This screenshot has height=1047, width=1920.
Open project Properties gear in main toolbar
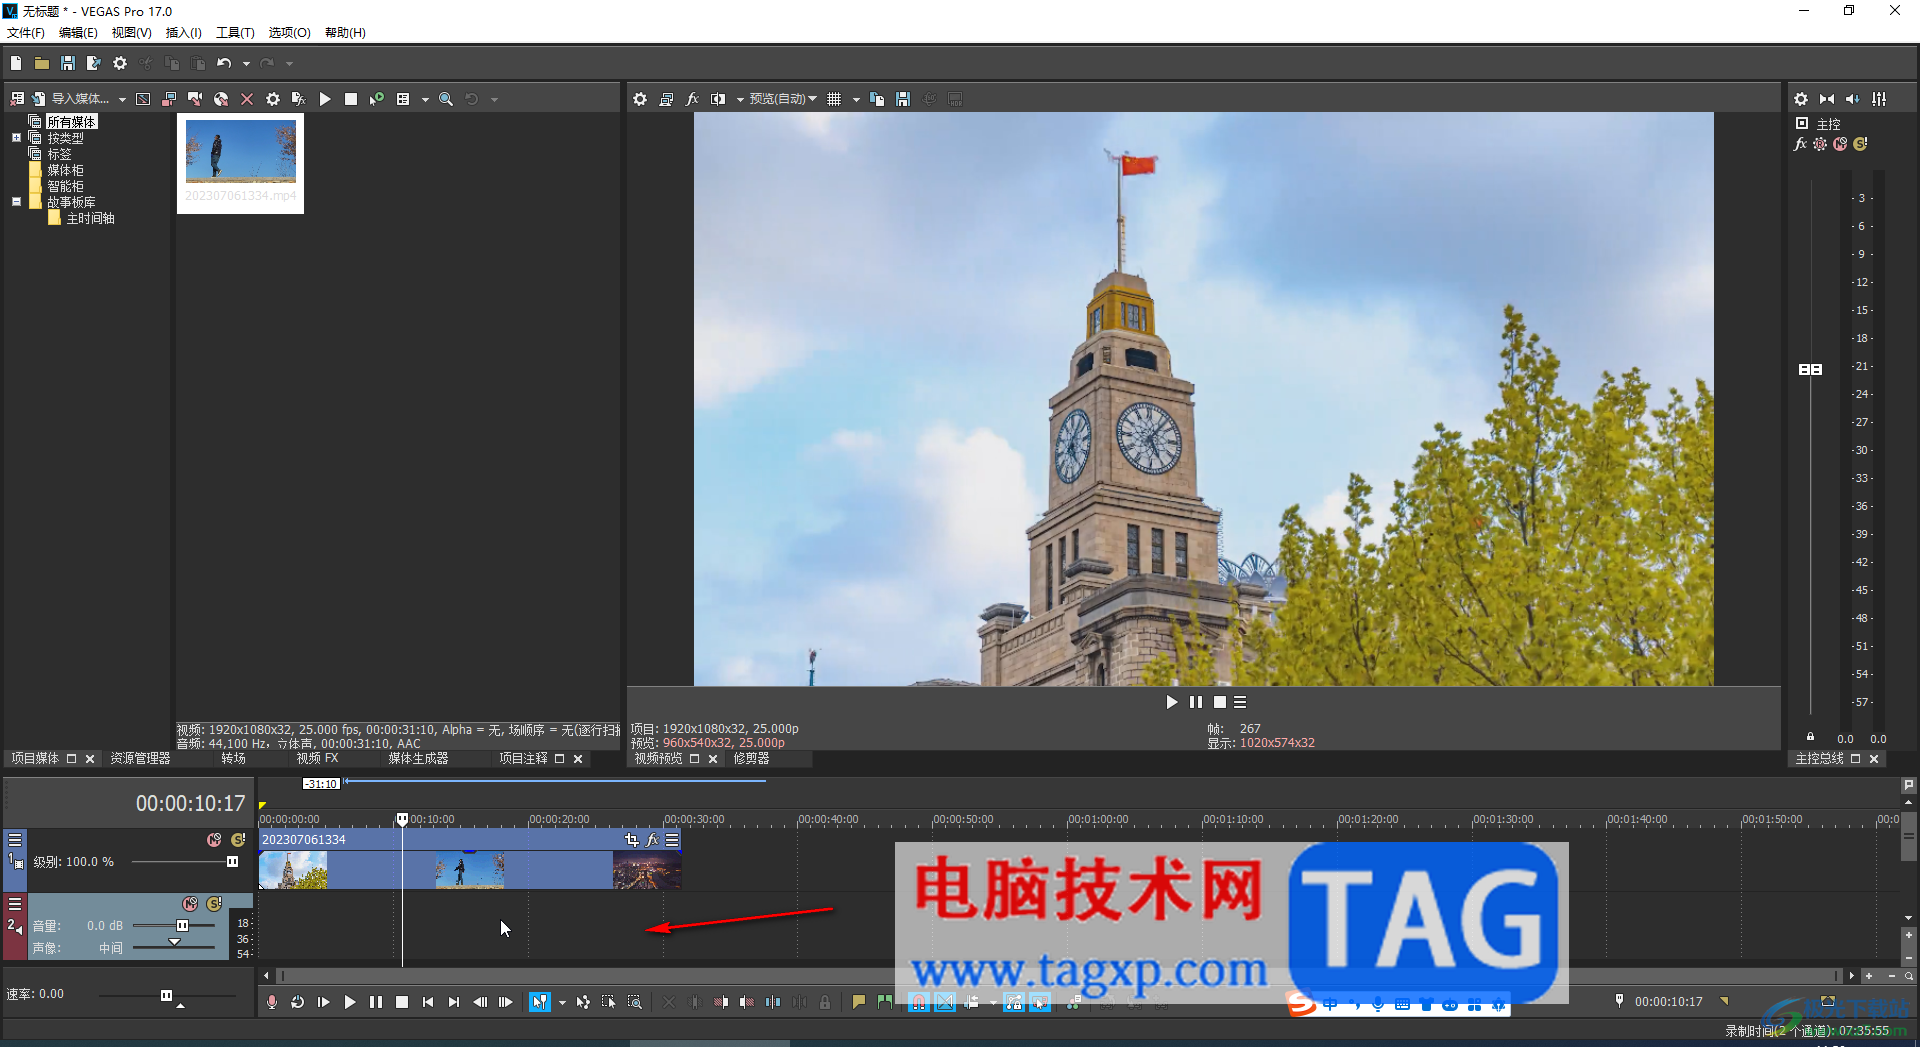(120, 63)
